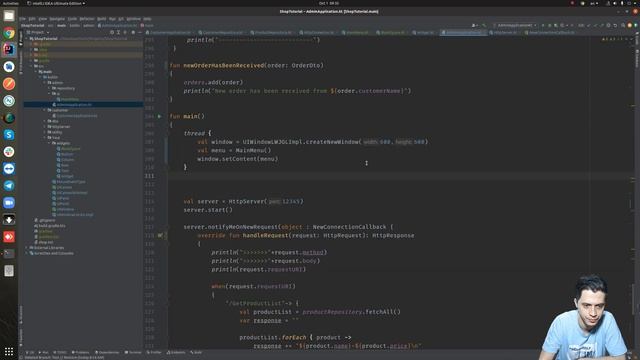
Task: Click the override gutter icon beside handleRequest
Action: (x=160, y=236)
